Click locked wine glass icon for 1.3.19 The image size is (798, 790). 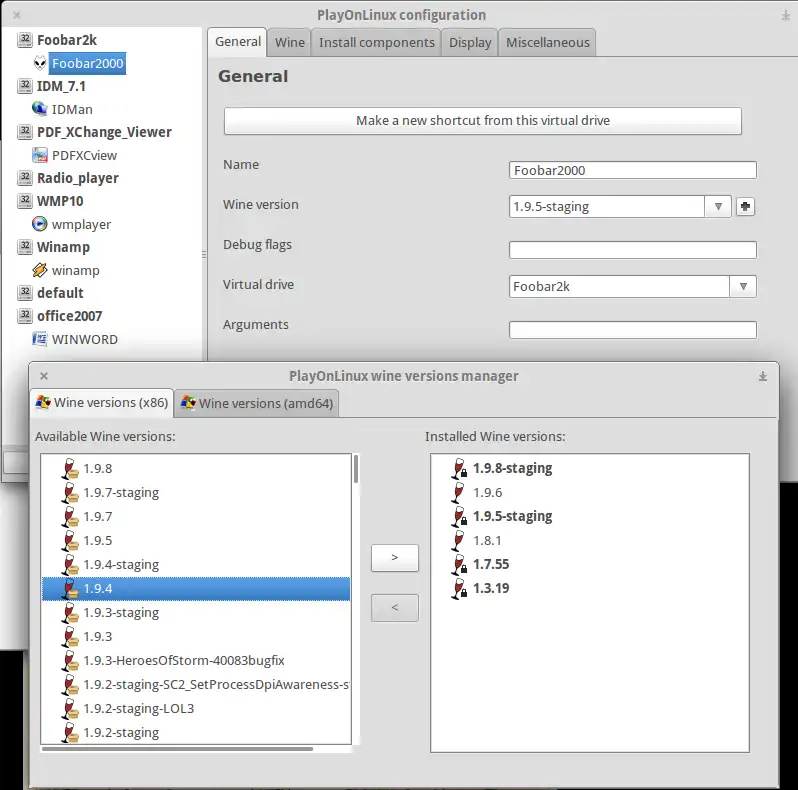[x=459, y=588]
